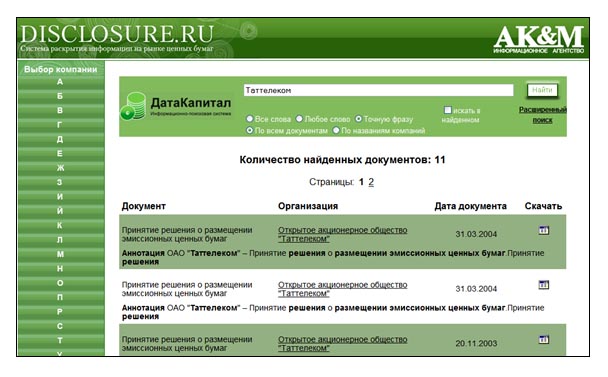Download the second 31.03.2004 document icon
608x377 pixels.
544,285
